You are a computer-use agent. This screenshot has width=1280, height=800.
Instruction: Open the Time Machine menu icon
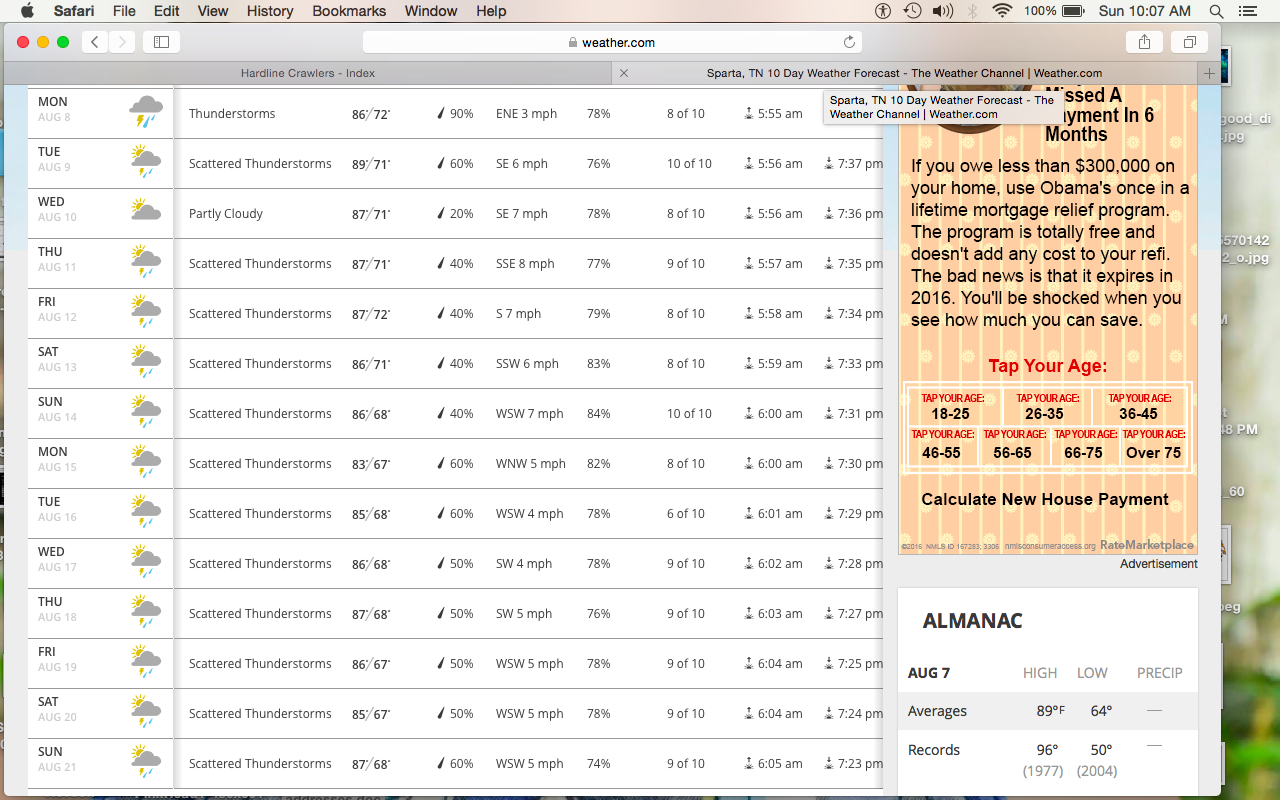912,11
